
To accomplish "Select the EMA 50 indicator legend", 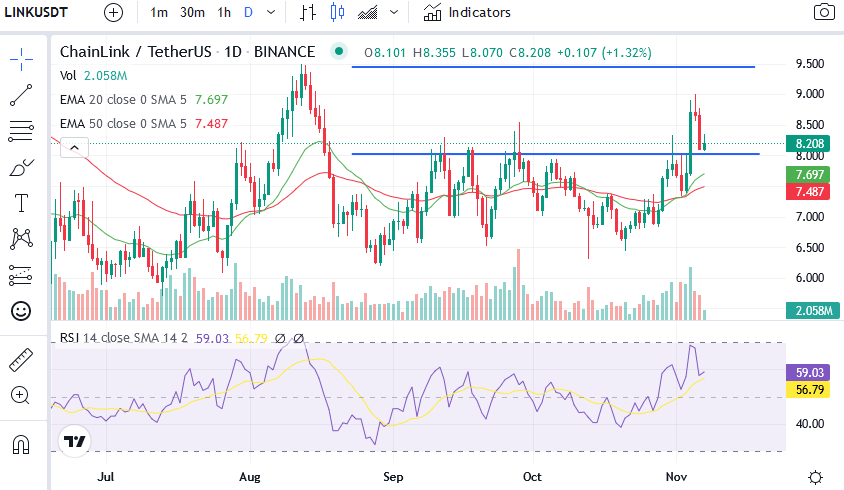I will [144, 124].
